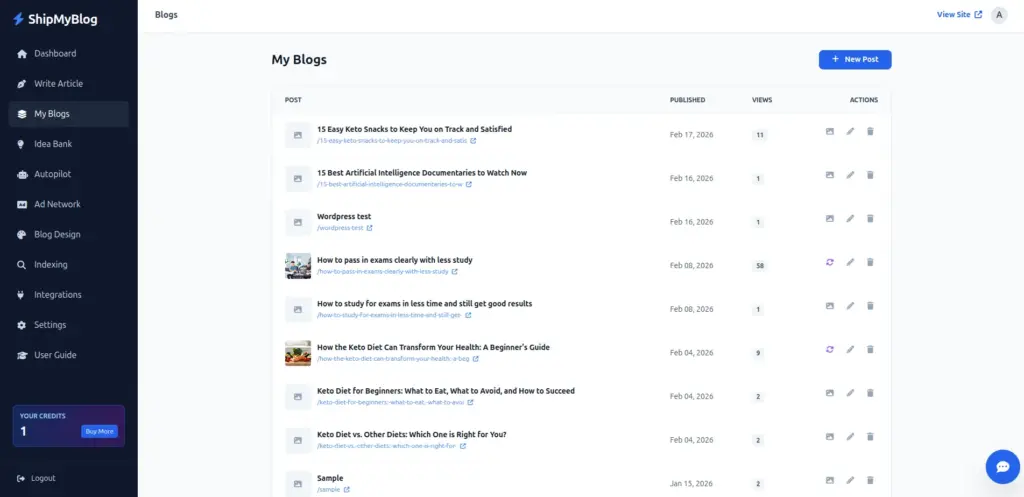Screen dimensions: 1024x497
Task: Delete the 15 Easy Keto Snacks post
Action: pos(870,131)
